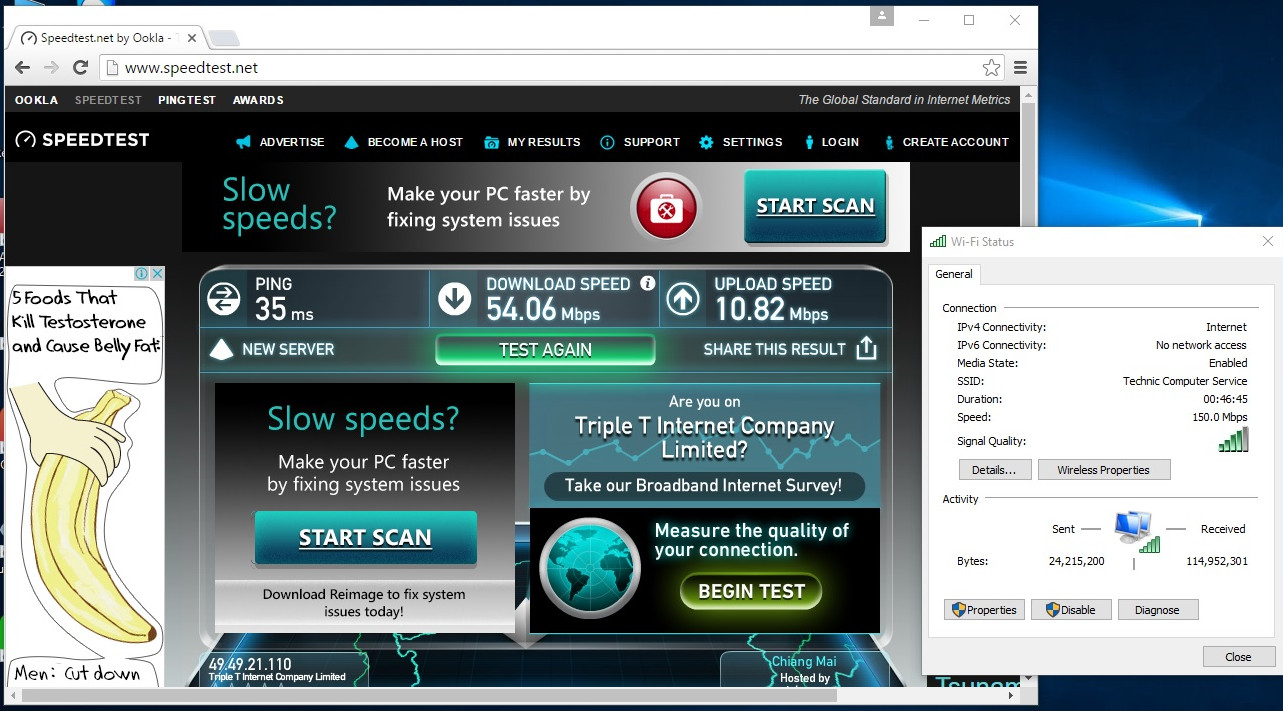
Task: Click Diagnose in Wi-Fi Status
Action: (x=1158, y=610)
